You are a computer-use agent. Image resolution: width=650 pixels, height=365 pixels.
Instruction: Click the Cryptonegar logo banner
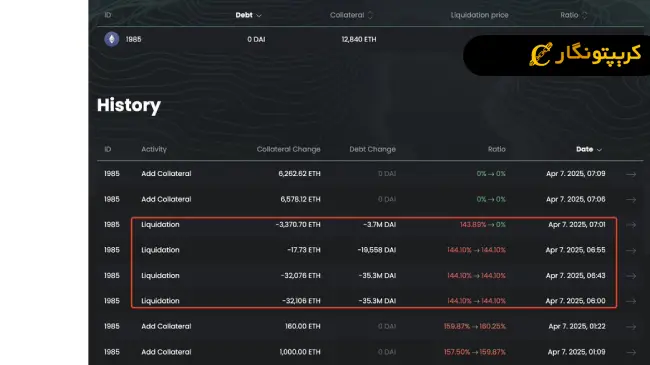(x=556, y=55)
